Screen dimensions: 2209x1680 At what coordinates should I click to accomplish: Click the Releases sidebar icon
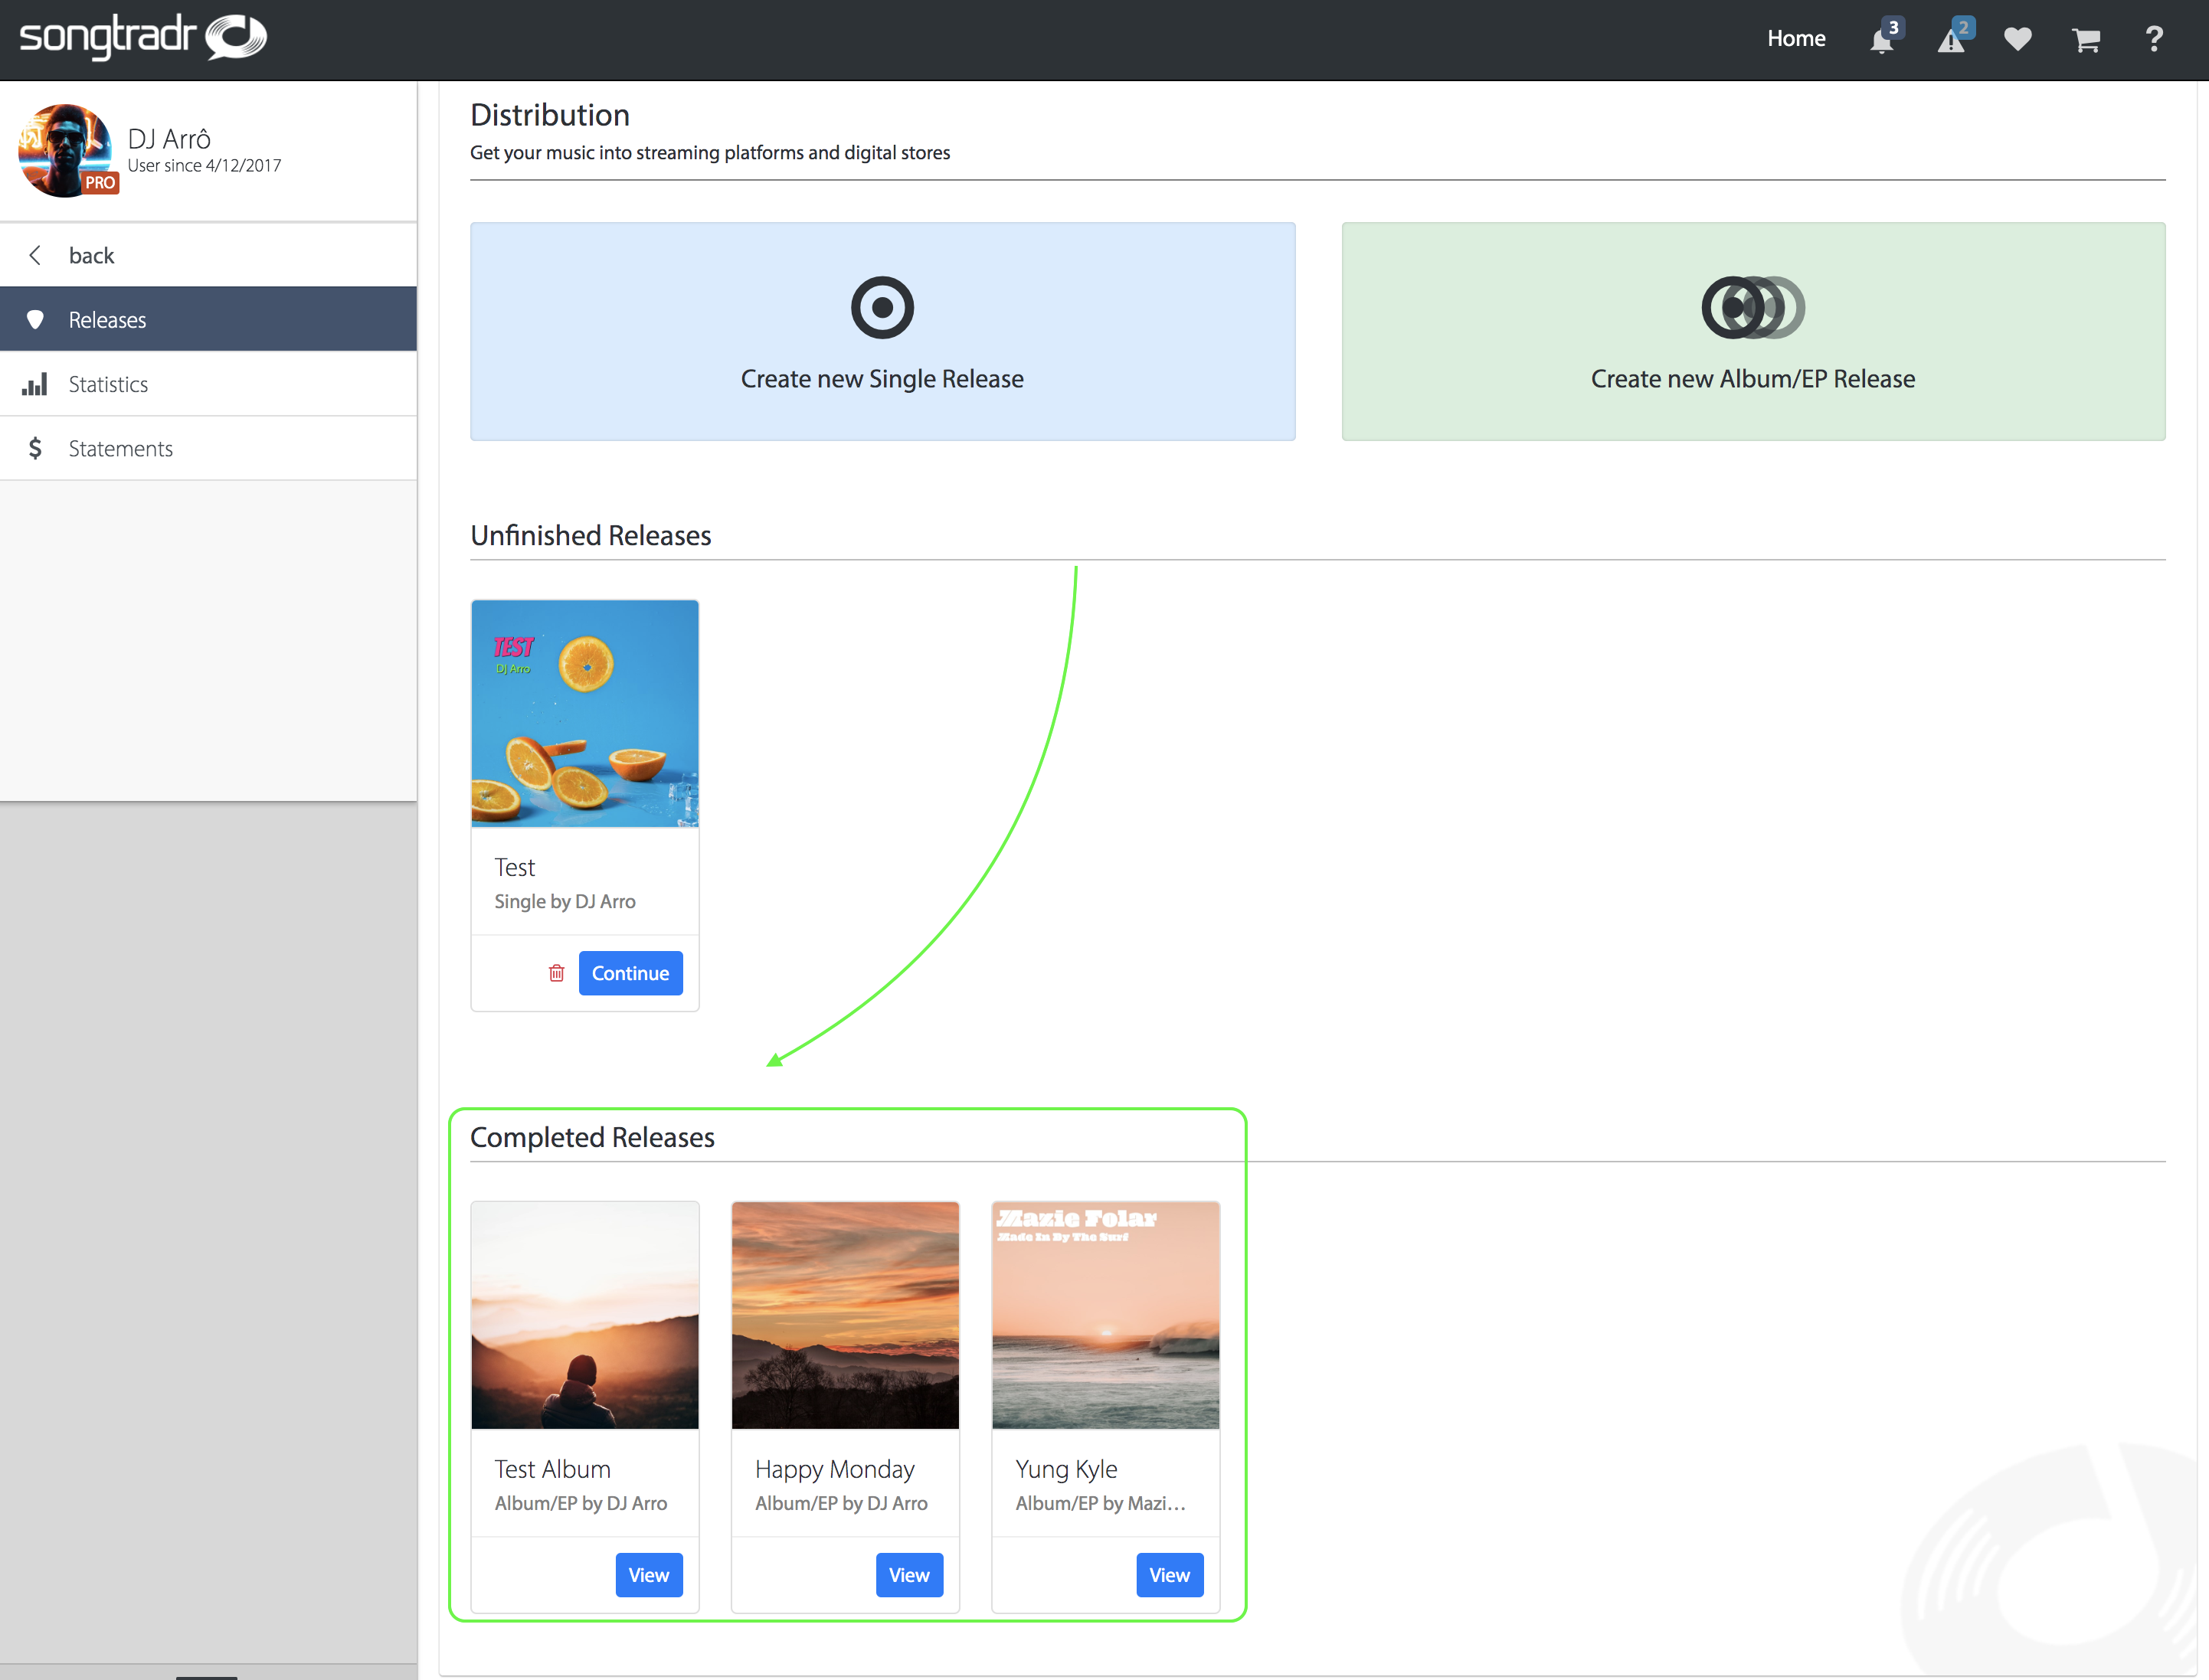(35, 320)
